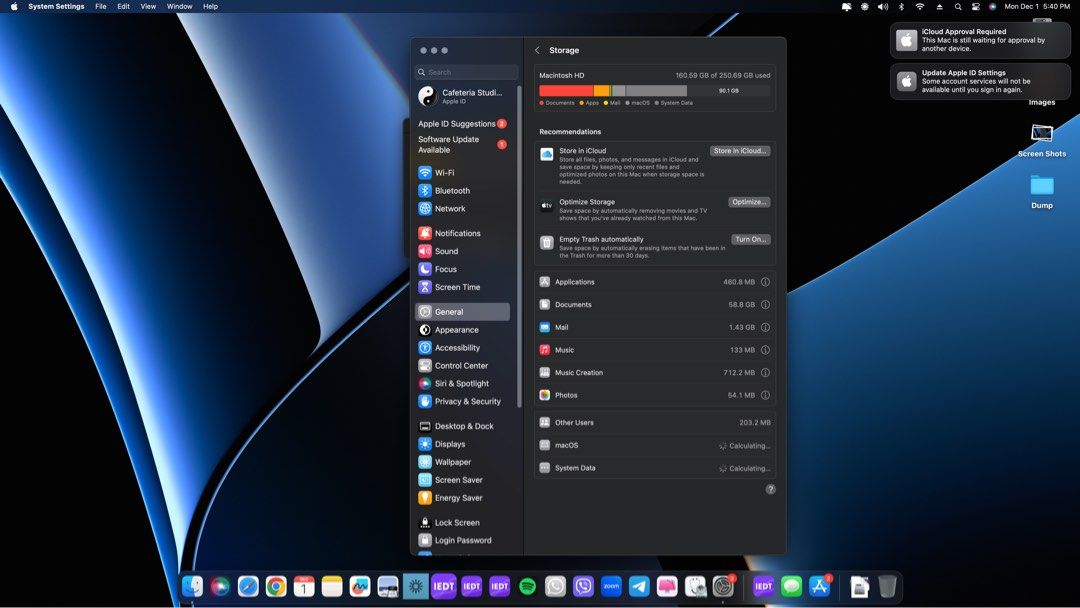Open App Store from the Dock

[x=820, y=587]
